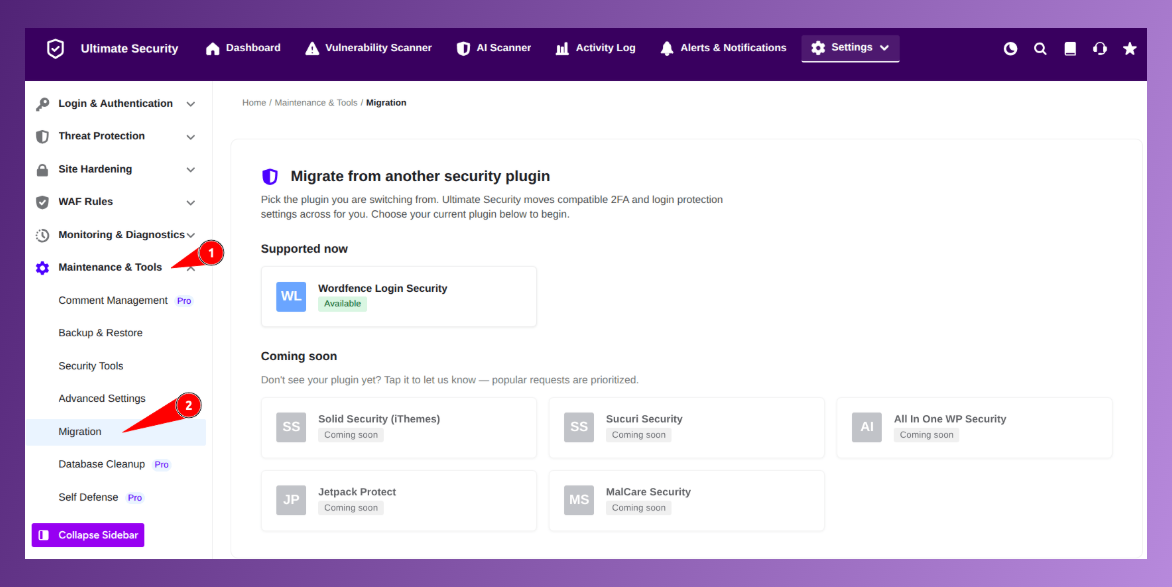Click the purple shield icon beside Migrate heading
Viewport: 1172px width, 587px height.
pyautogui.click(x=270, y=177)
